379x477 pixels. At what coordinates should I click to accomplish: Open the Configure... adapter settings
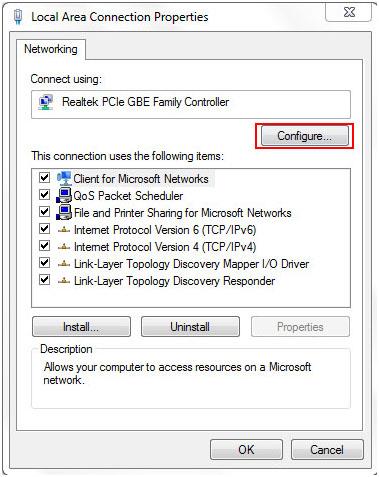click(304, 136)
